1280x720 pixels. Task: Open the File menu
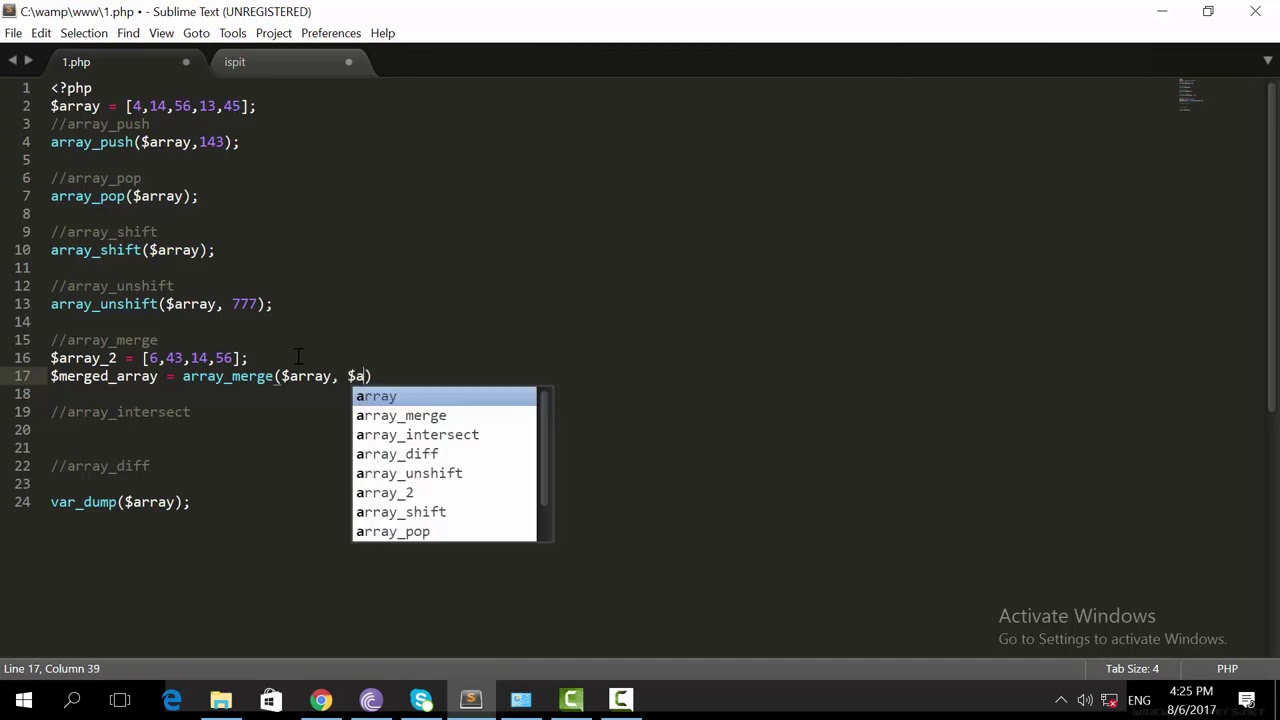tap(13, 33)
